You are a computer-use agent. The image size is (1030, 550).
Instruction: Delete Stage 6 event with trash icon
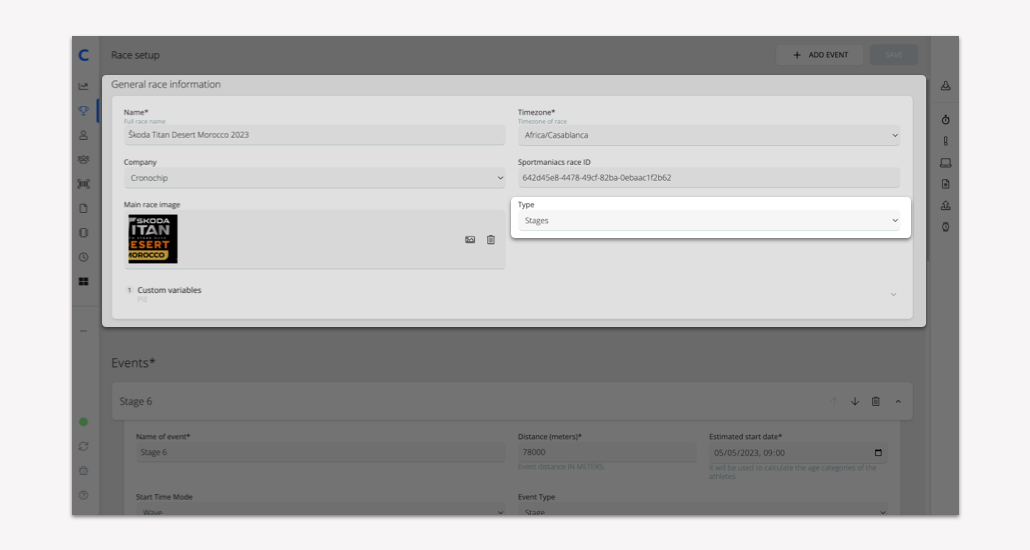[876, 401]
